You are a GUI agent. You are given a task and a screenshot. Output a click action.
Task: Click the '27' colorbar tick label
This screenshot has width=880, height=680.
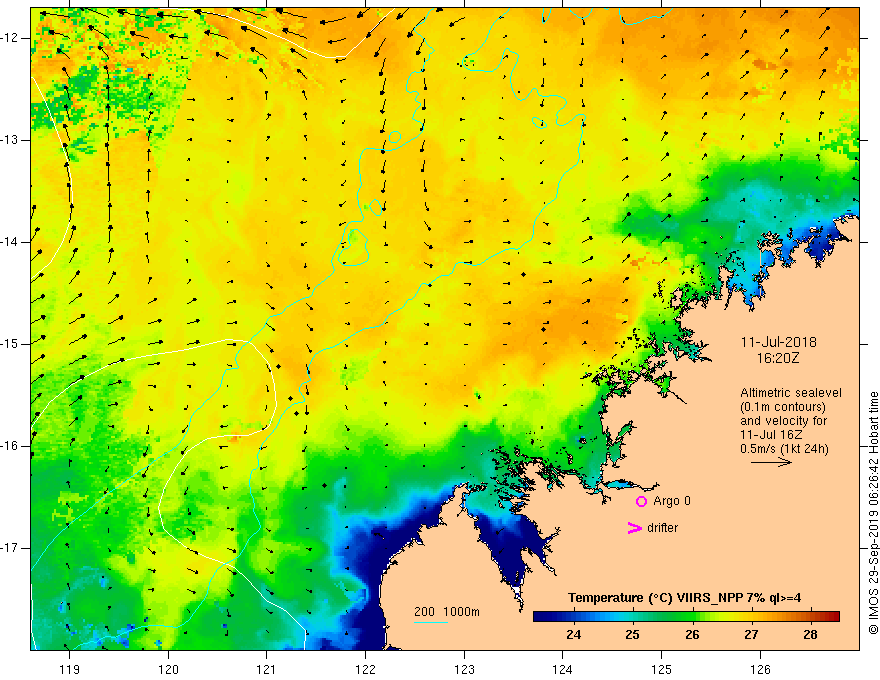tap(751, 635)
